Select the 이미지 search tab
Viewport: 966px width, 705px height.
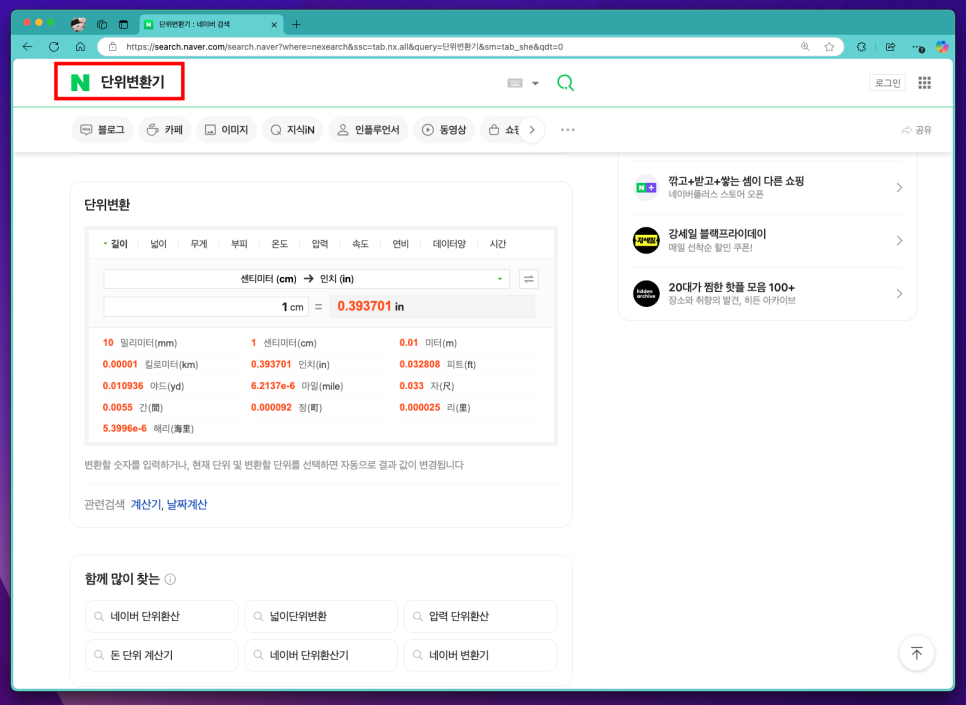tap(226, 130)
